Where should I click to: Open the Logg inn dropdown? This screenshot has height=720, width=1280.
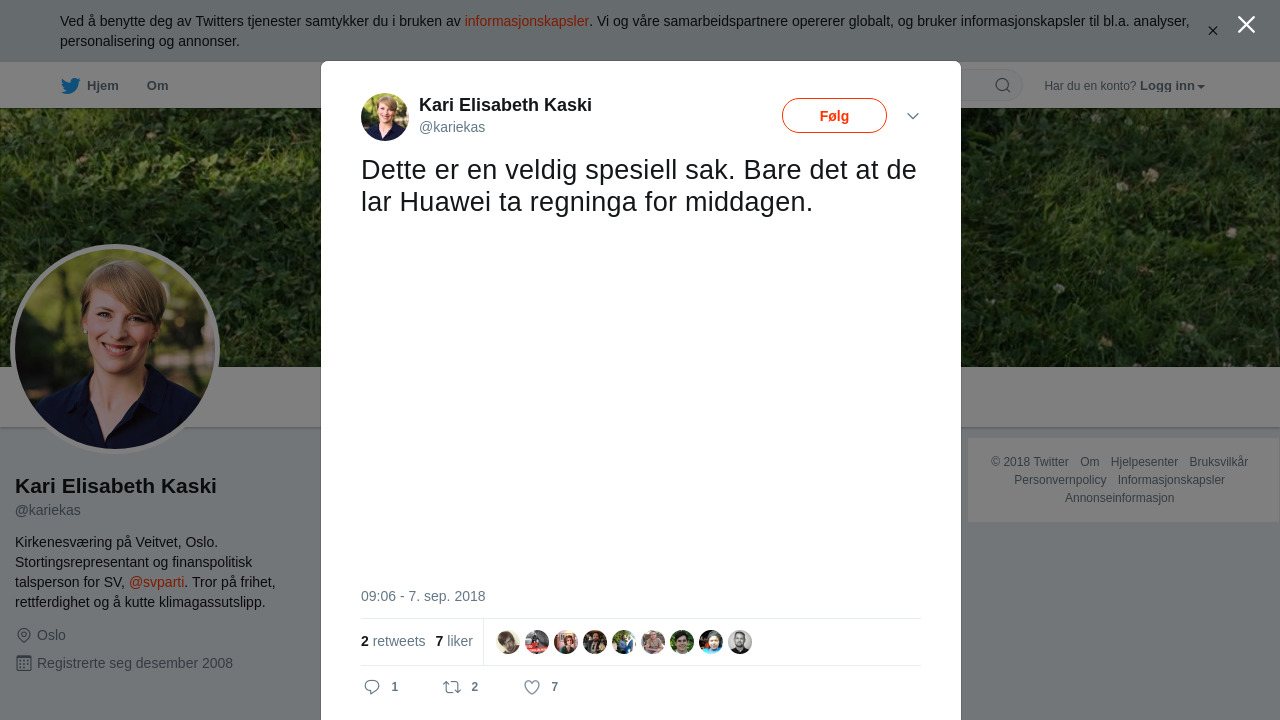(x=1172, y=86)
